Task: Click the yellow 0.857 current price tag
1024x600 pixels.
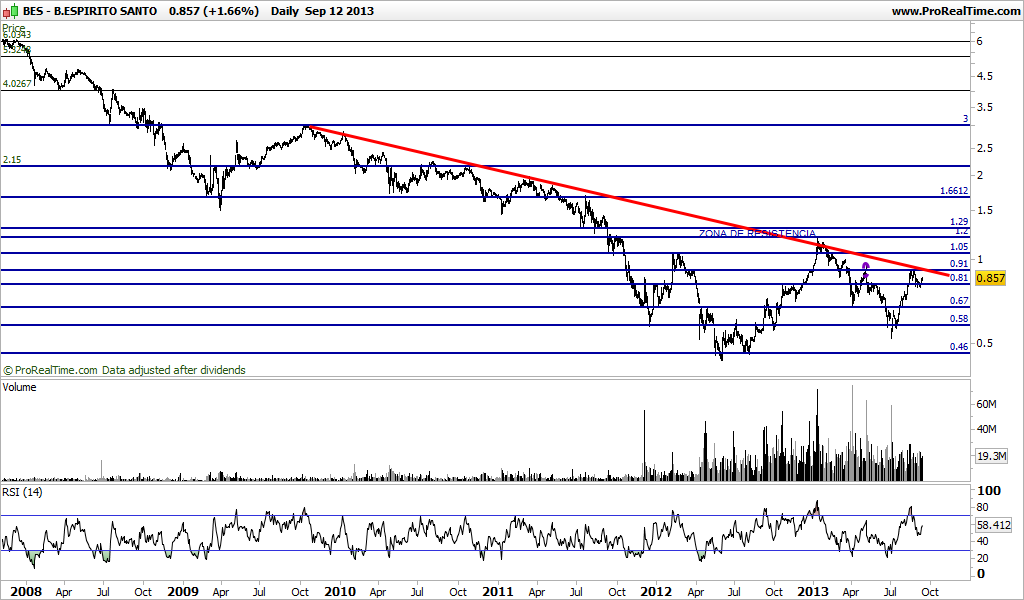Action: click(990, 278)
